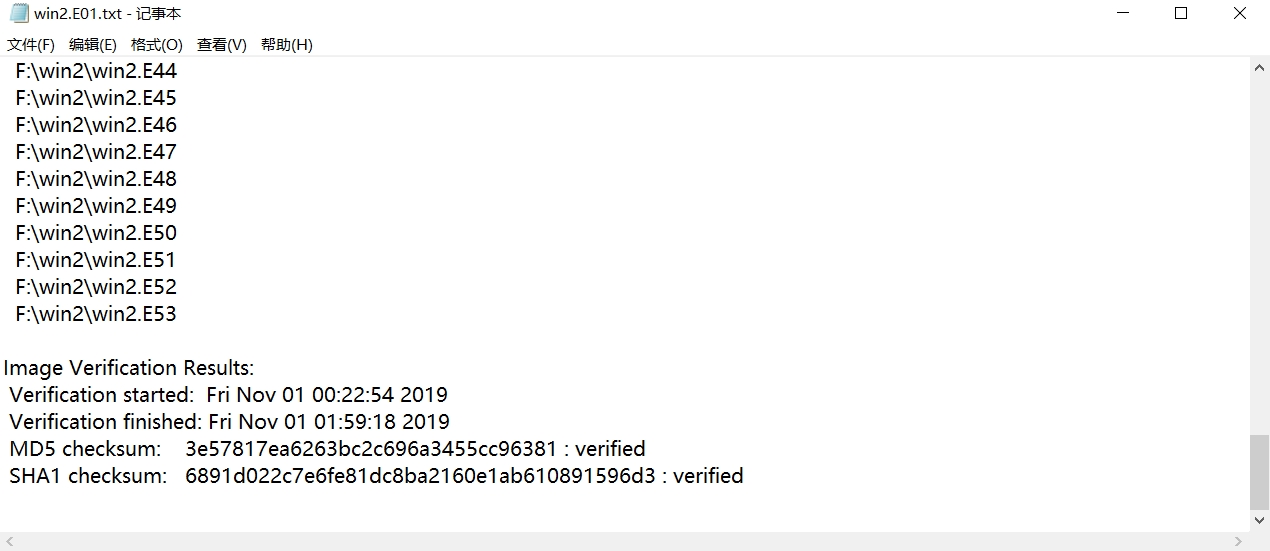Open the 格式(O) menu
Image resolution: width=1270 pixels, height=551 pixels.
(x=157, y=45)
